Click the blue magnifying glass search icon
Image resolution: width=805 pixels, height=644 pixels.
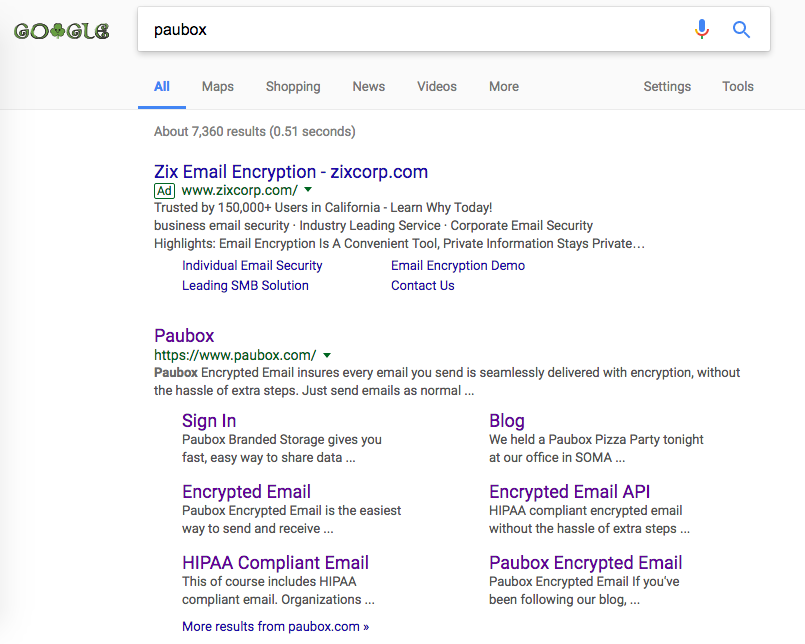coord(741,30)
